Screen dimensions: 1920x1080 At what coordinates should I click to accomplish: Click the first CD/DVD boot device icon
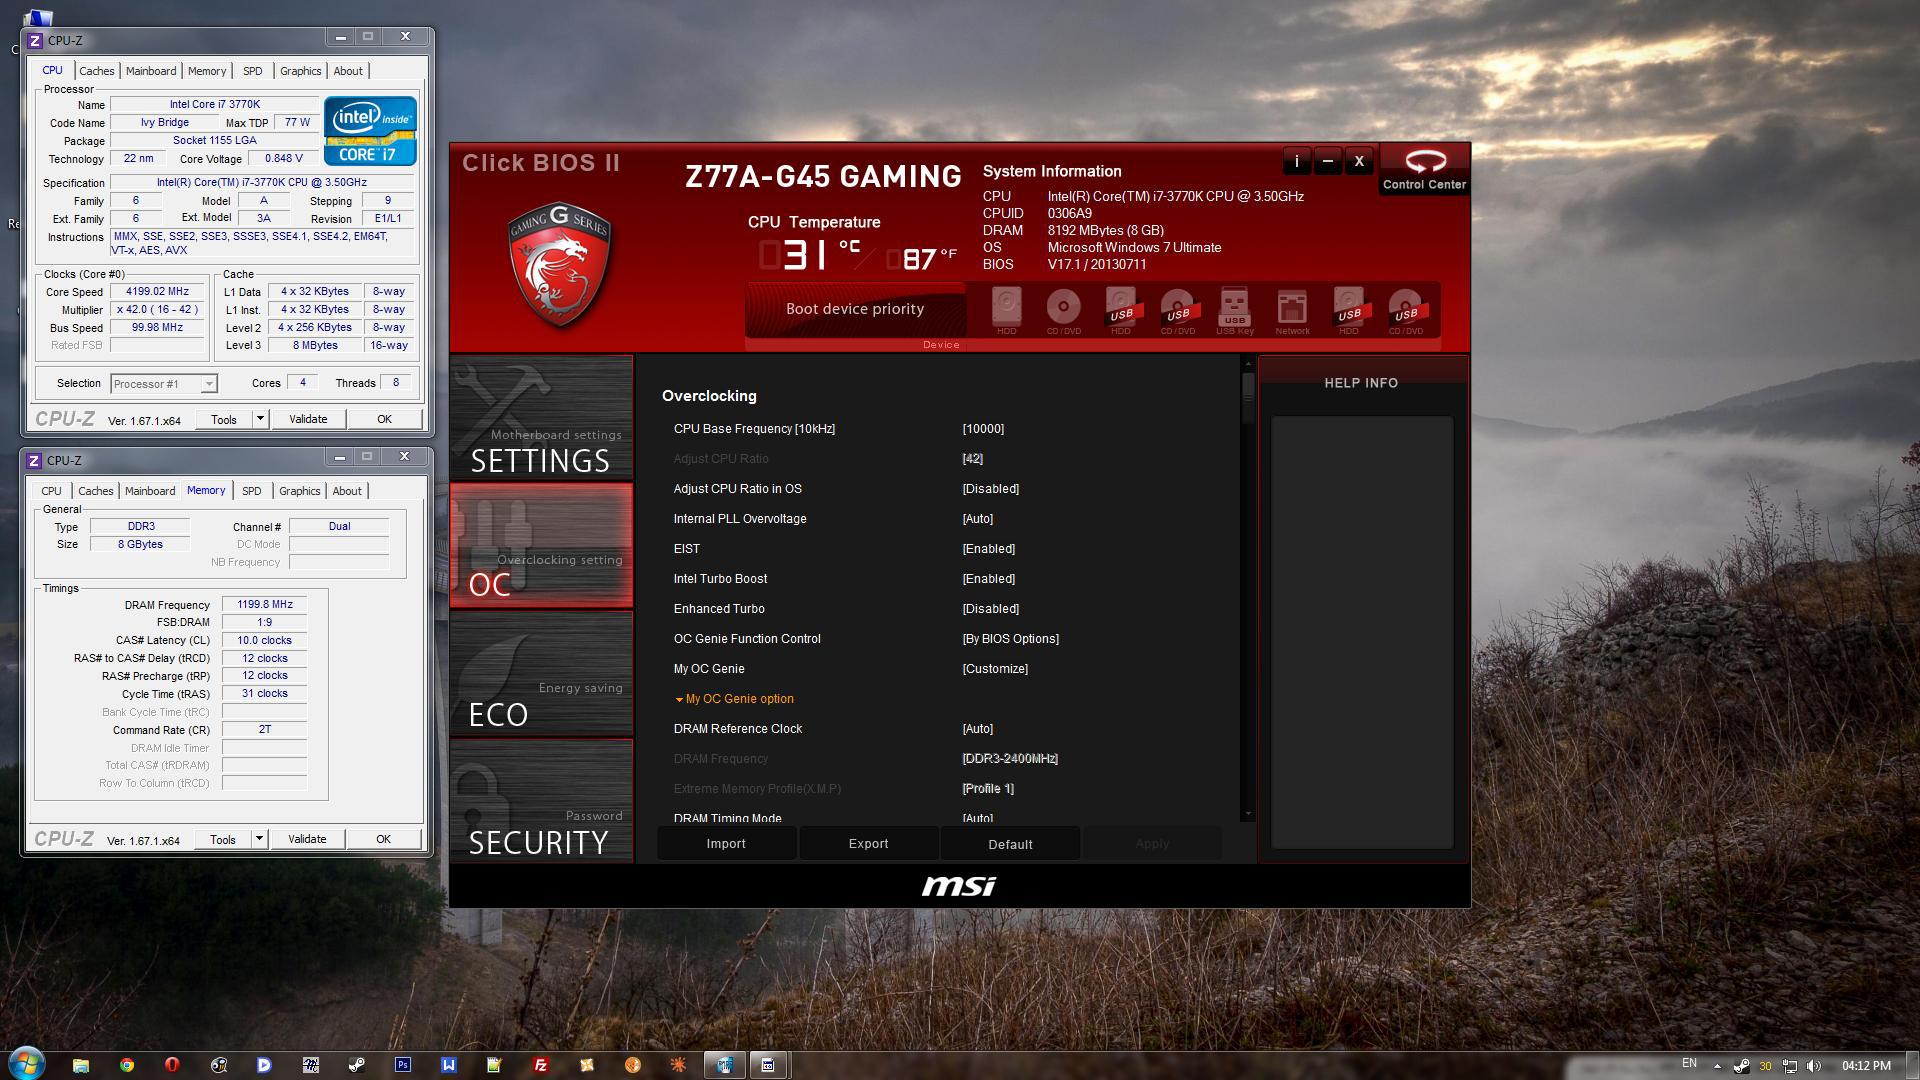click(1063, 310)
